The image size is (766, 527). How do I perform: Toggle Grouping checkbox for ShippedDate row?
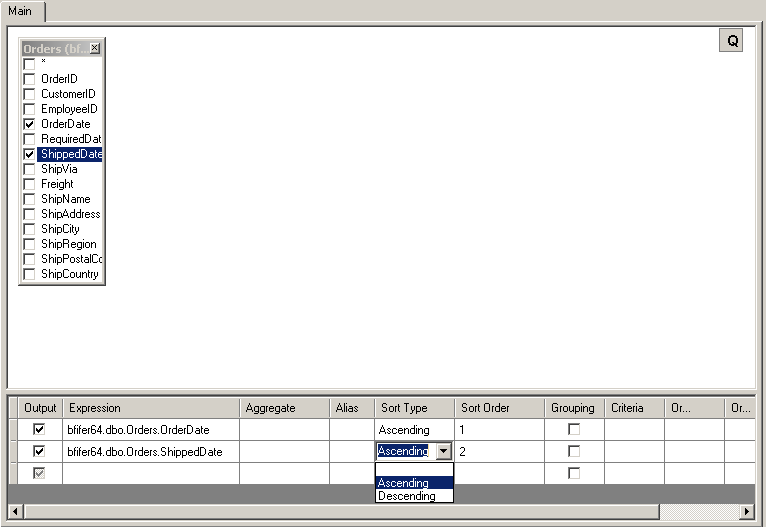pyautogui.click(x=574, y=452)
